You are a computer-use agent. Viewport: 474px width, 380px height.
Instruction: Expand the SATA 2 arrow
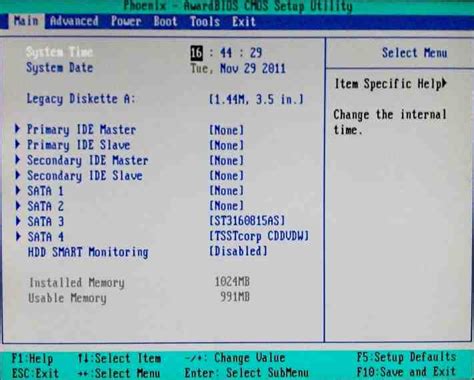click(x=18, y=205)
